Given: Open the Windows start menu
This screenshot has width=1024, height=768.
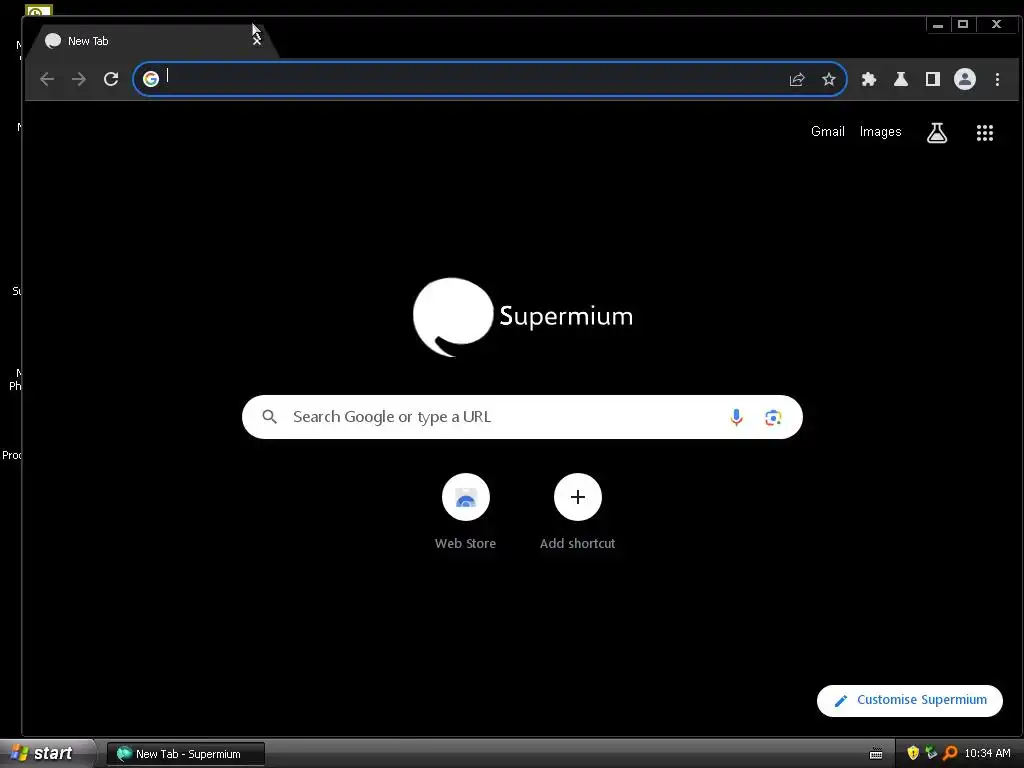Looking at the screenshot, I should tap(46, 753).
